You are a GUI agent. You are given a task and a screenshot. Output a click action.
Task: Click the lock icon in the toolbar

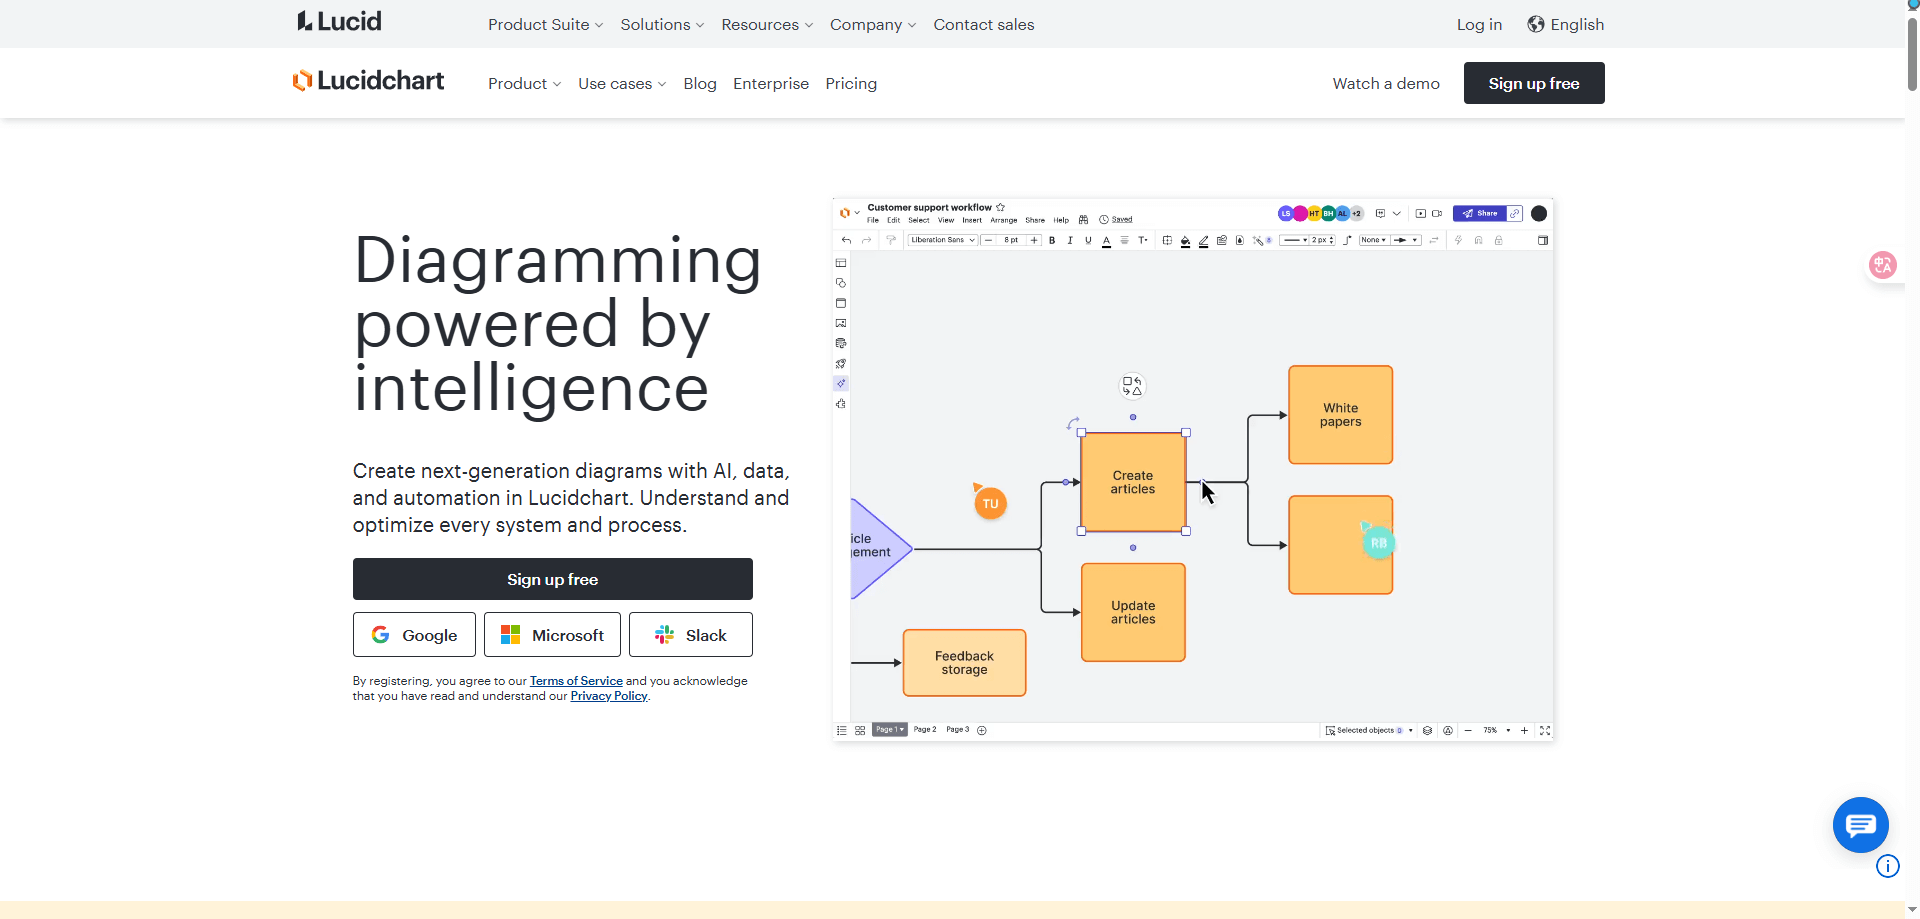point(1498,240)
